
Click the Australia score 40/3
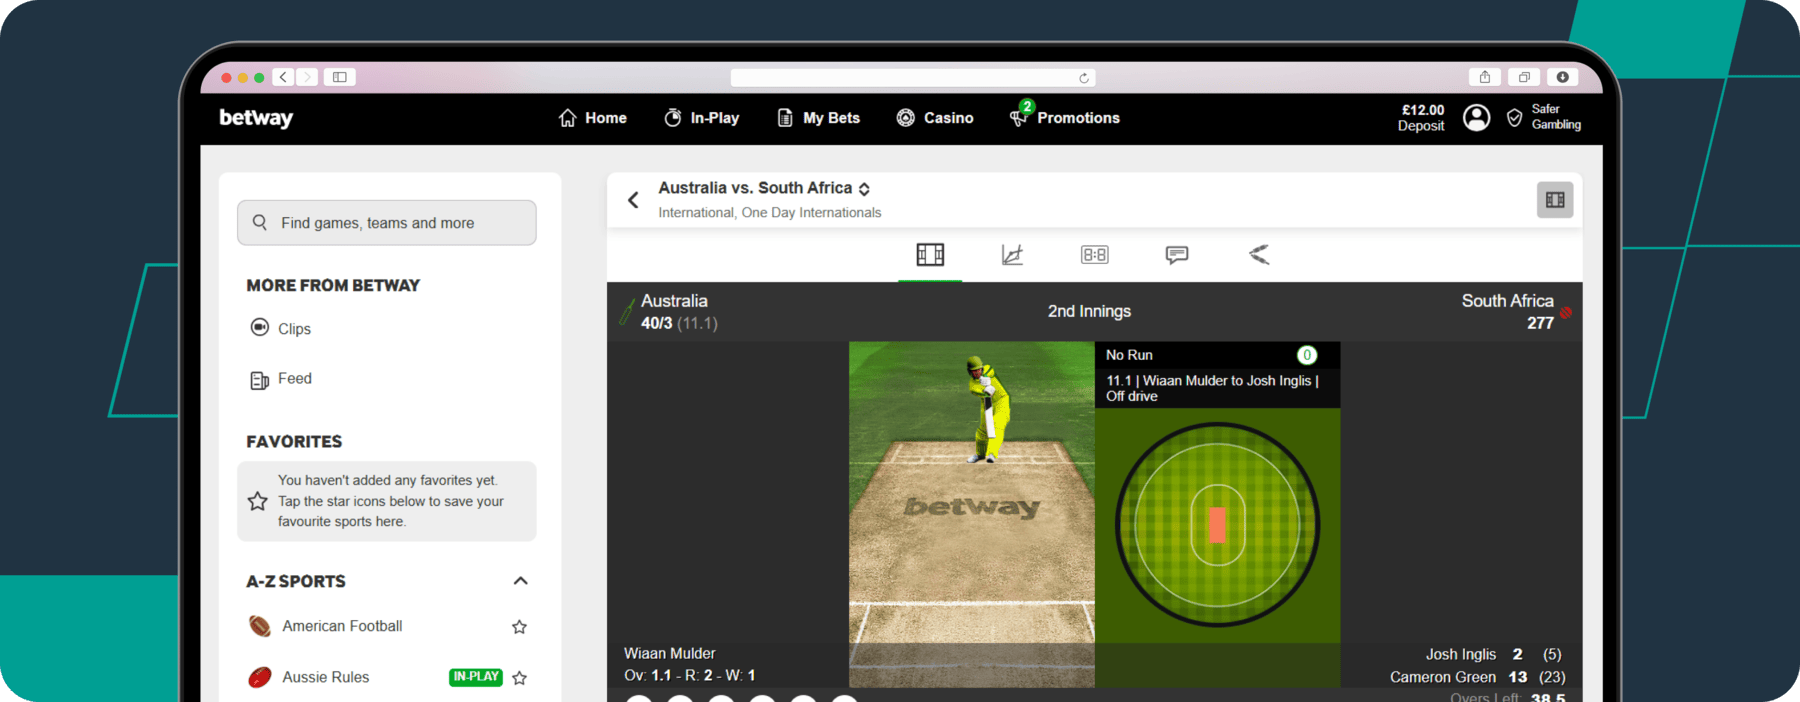657,323
